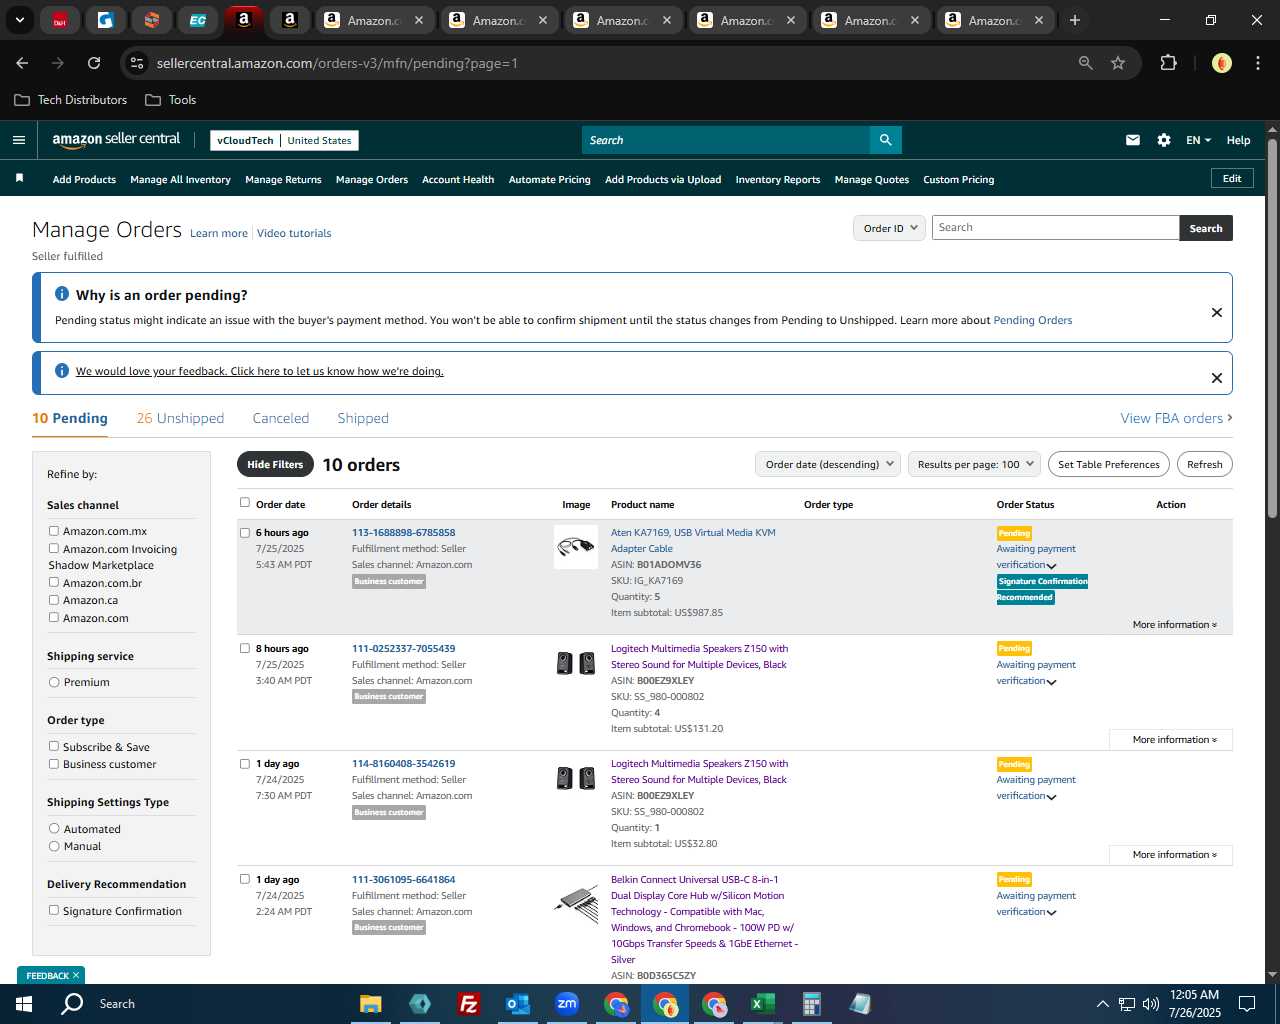
Task: Open Zoom from the taskbar
Action: tap(567, 1004)
